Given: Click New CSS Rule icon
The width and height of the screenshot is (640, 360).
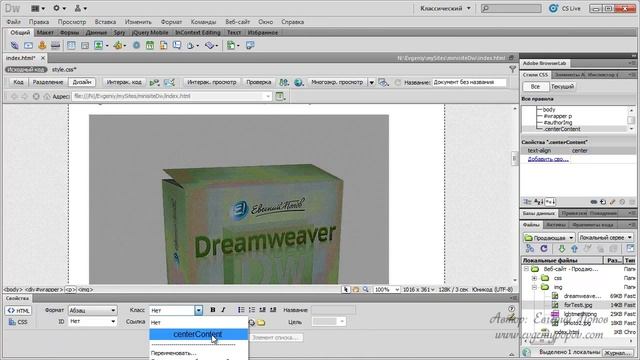Looking at the screenshot, I should (x=603, y=202).
